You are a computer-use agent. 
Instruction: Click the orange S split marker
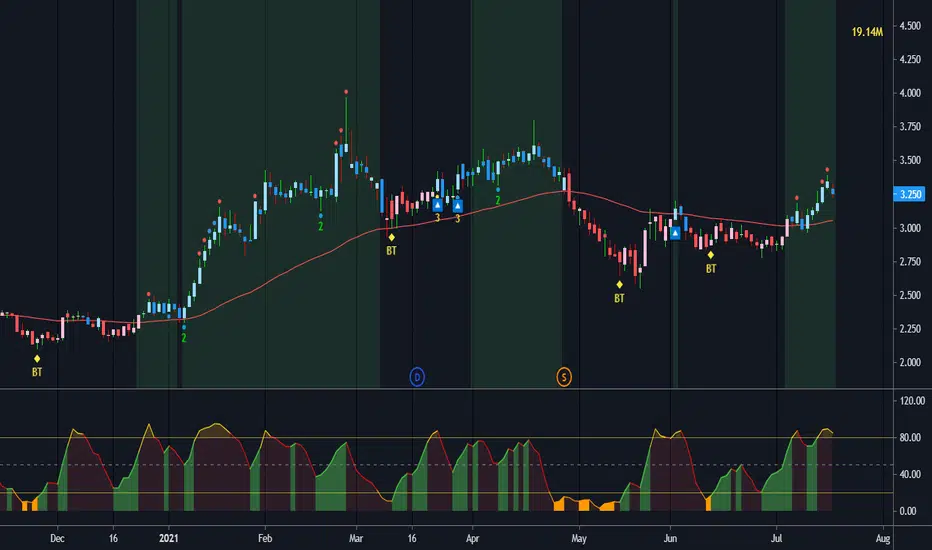pos(564,377)
